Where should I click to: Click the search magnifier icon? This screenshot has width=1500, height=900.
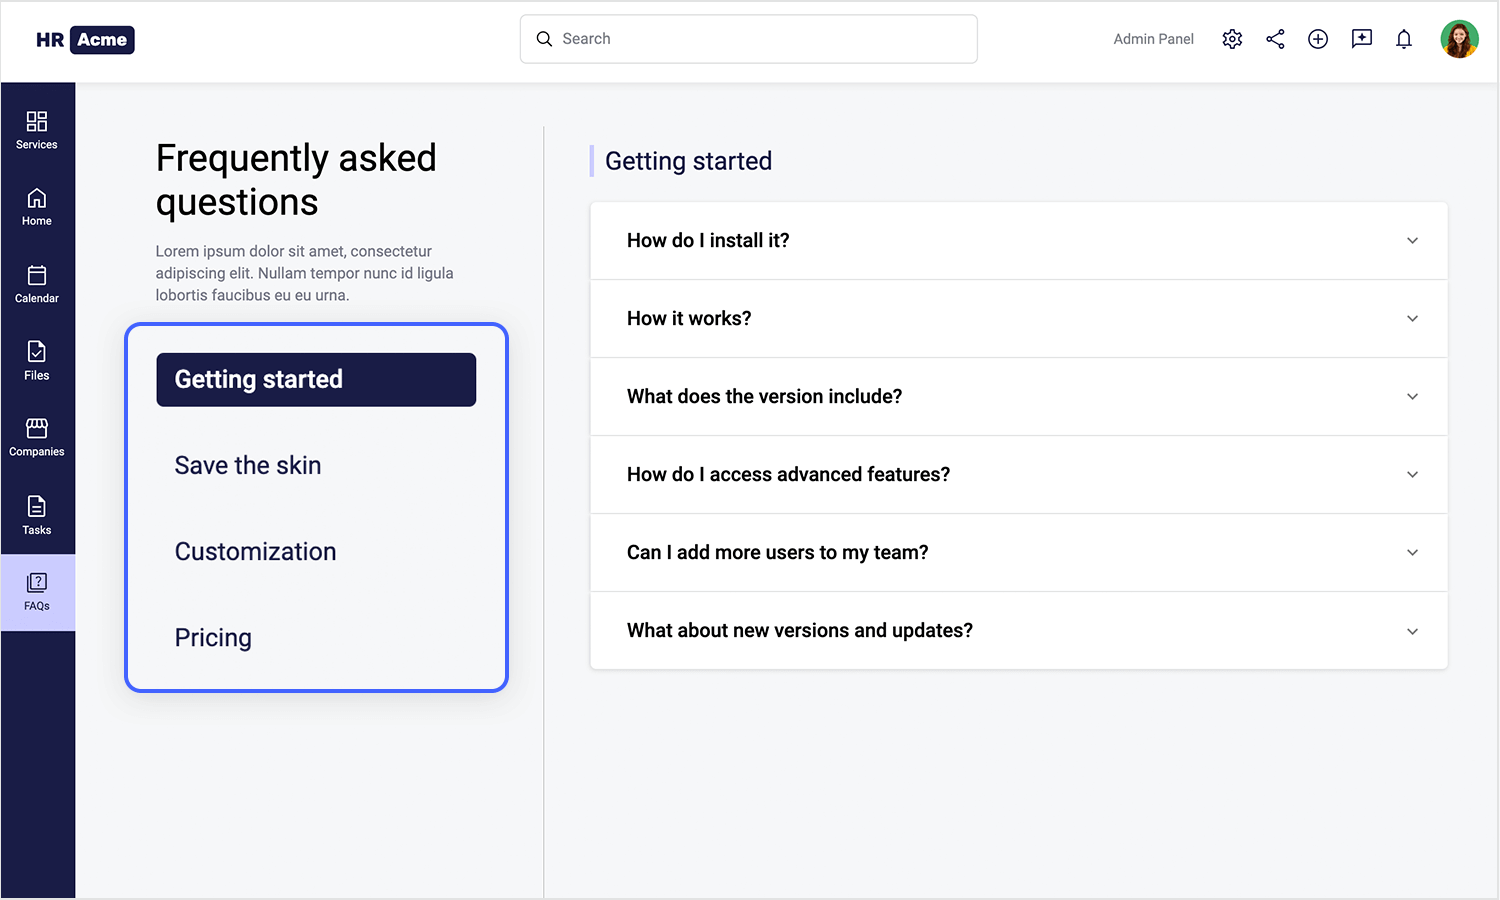point(544,39)
